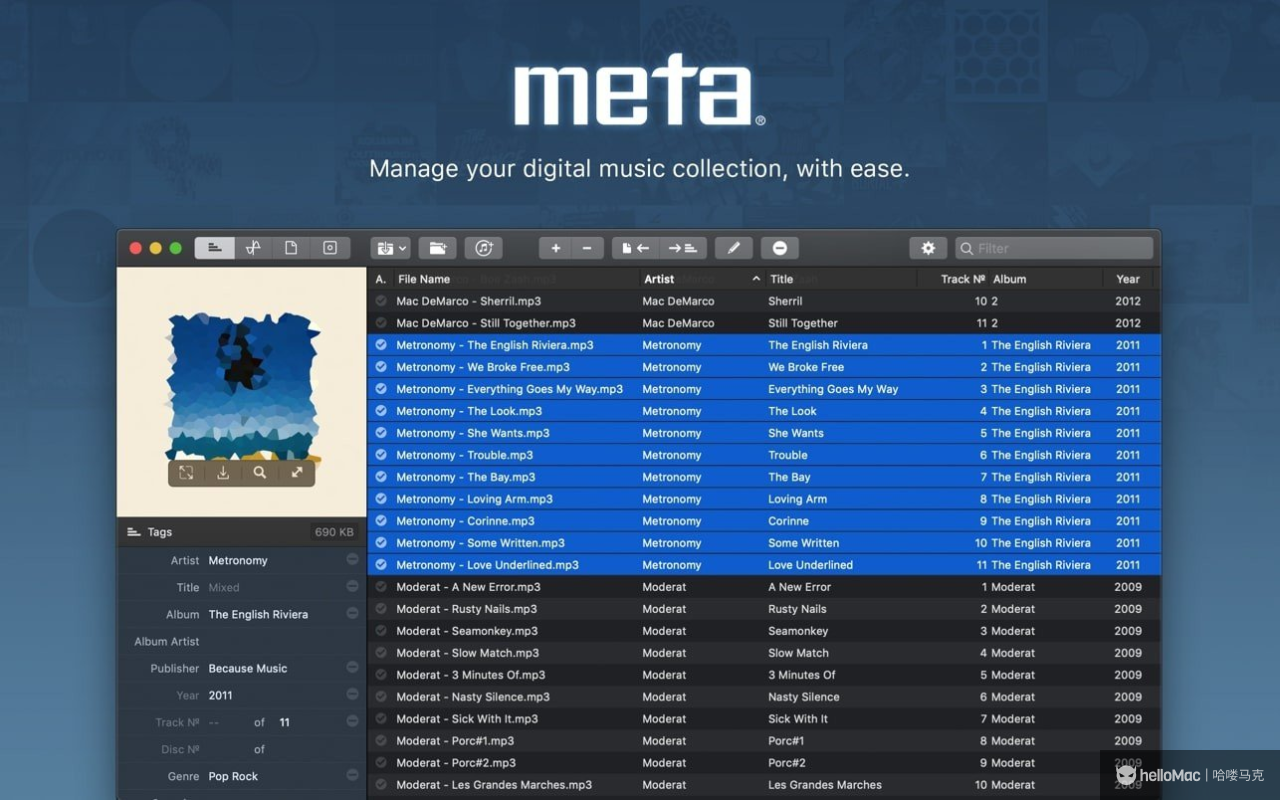The height and width of the screenshot is (800, 1280).
Task: Open settings via the gear icon
Action: pos(928,248)
